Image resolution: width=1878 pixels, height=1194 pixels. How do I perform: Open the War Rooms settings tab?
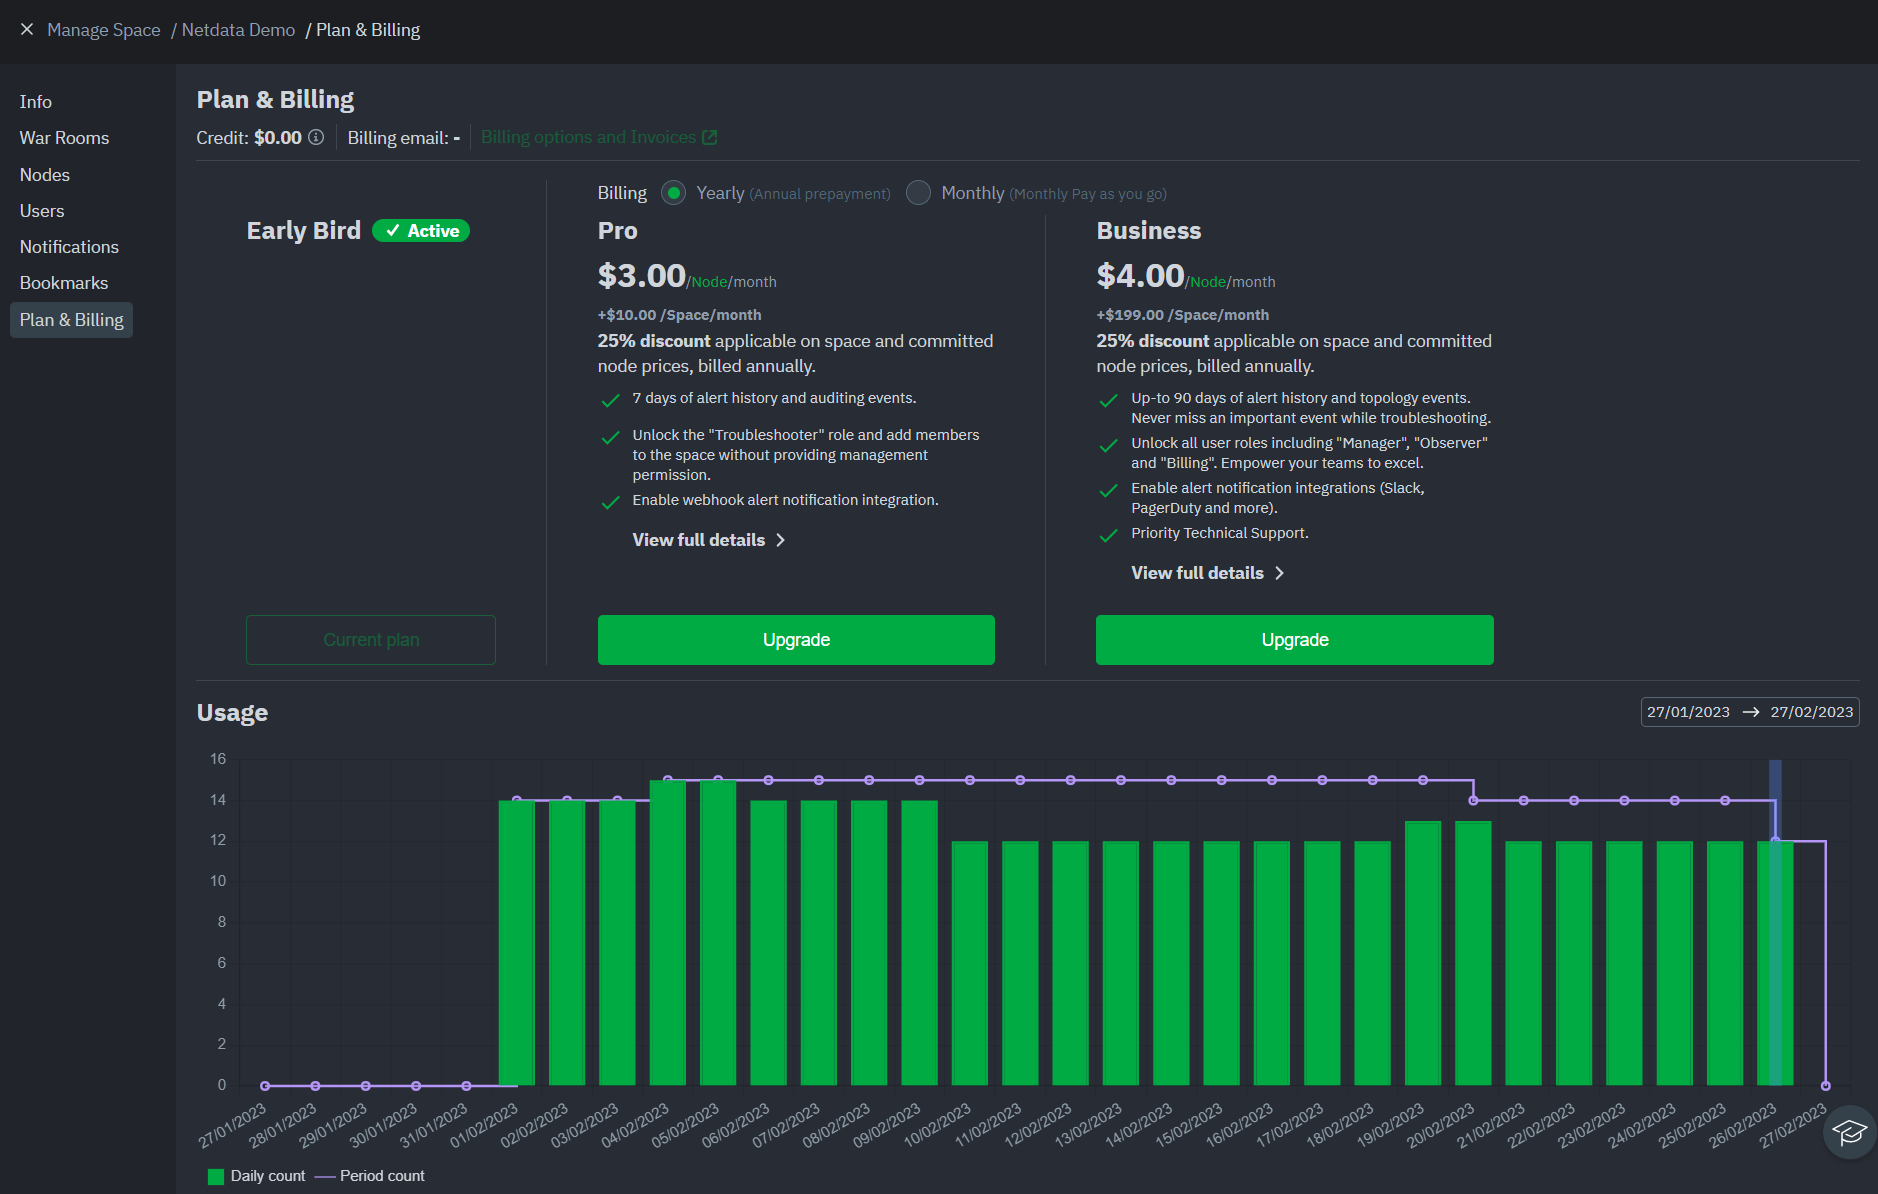(64, 138)
